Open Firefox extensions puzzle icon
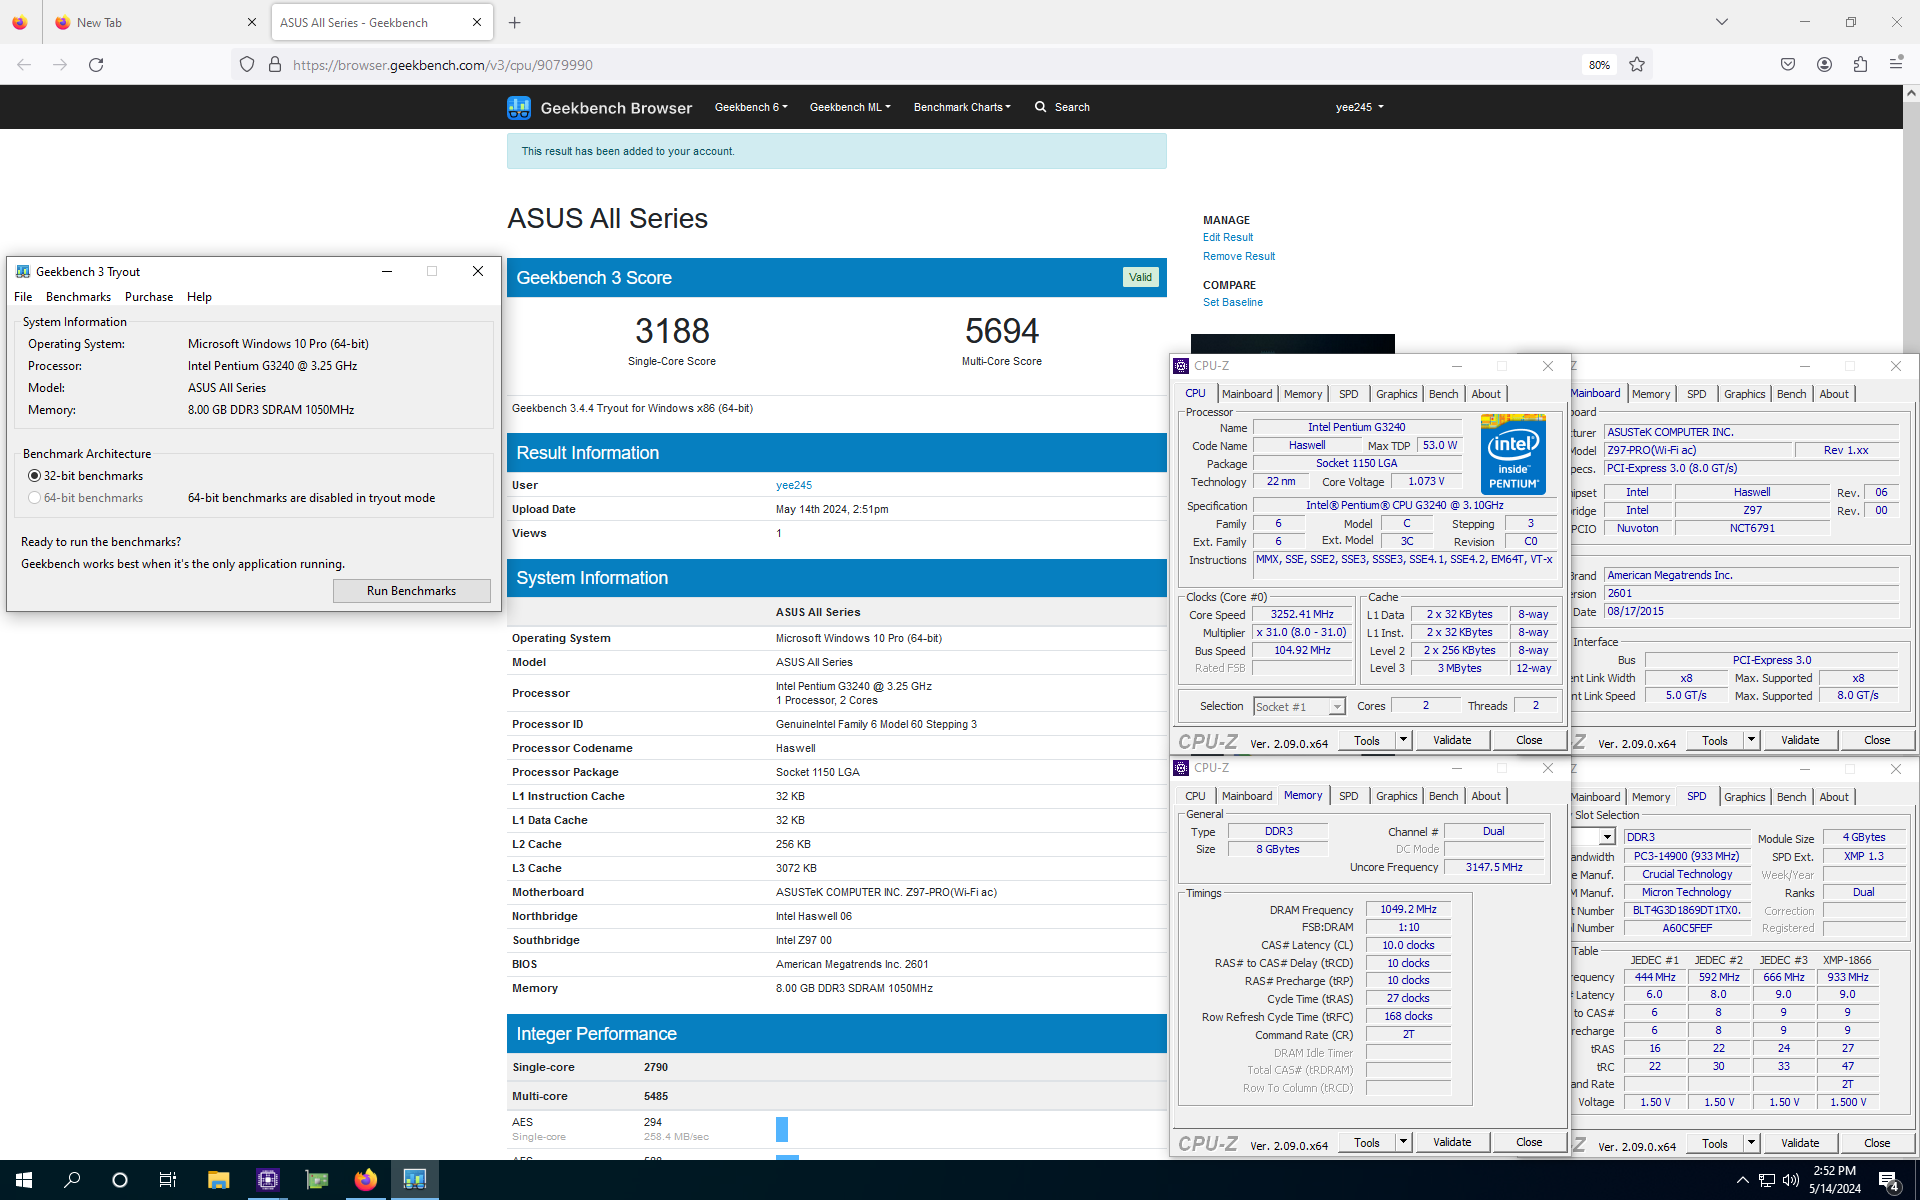Image resolution: width=1920 pixels, height=1200 pixels. [x=1860, y=65]
